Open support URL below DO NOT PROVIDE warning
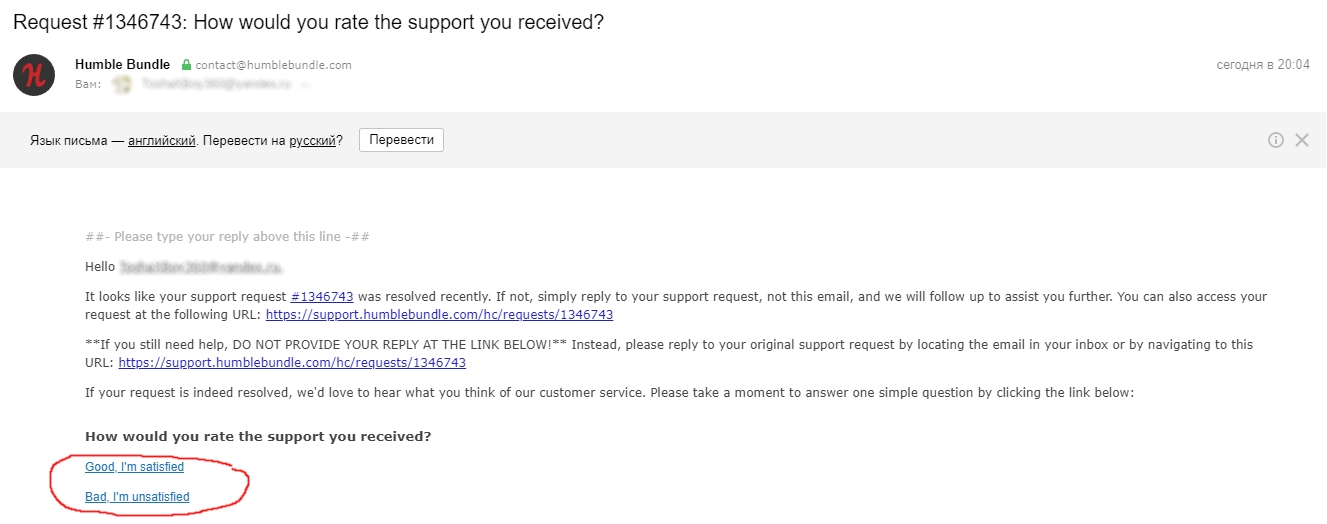Screen dimensions: 1327x524 pyautogui.click(x=292, y=362)
